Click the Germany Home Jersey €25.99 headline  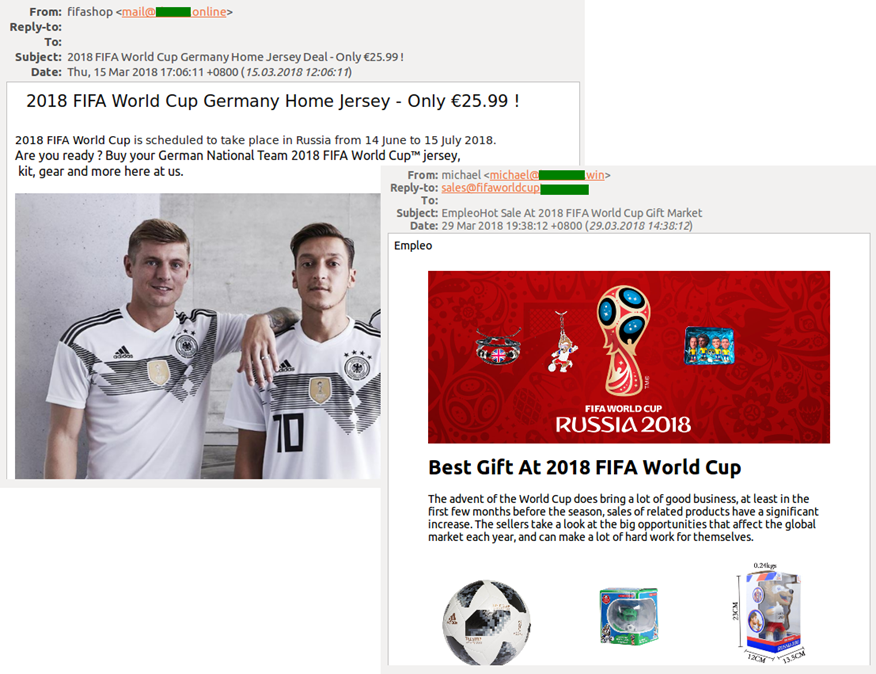coord(273,101)
